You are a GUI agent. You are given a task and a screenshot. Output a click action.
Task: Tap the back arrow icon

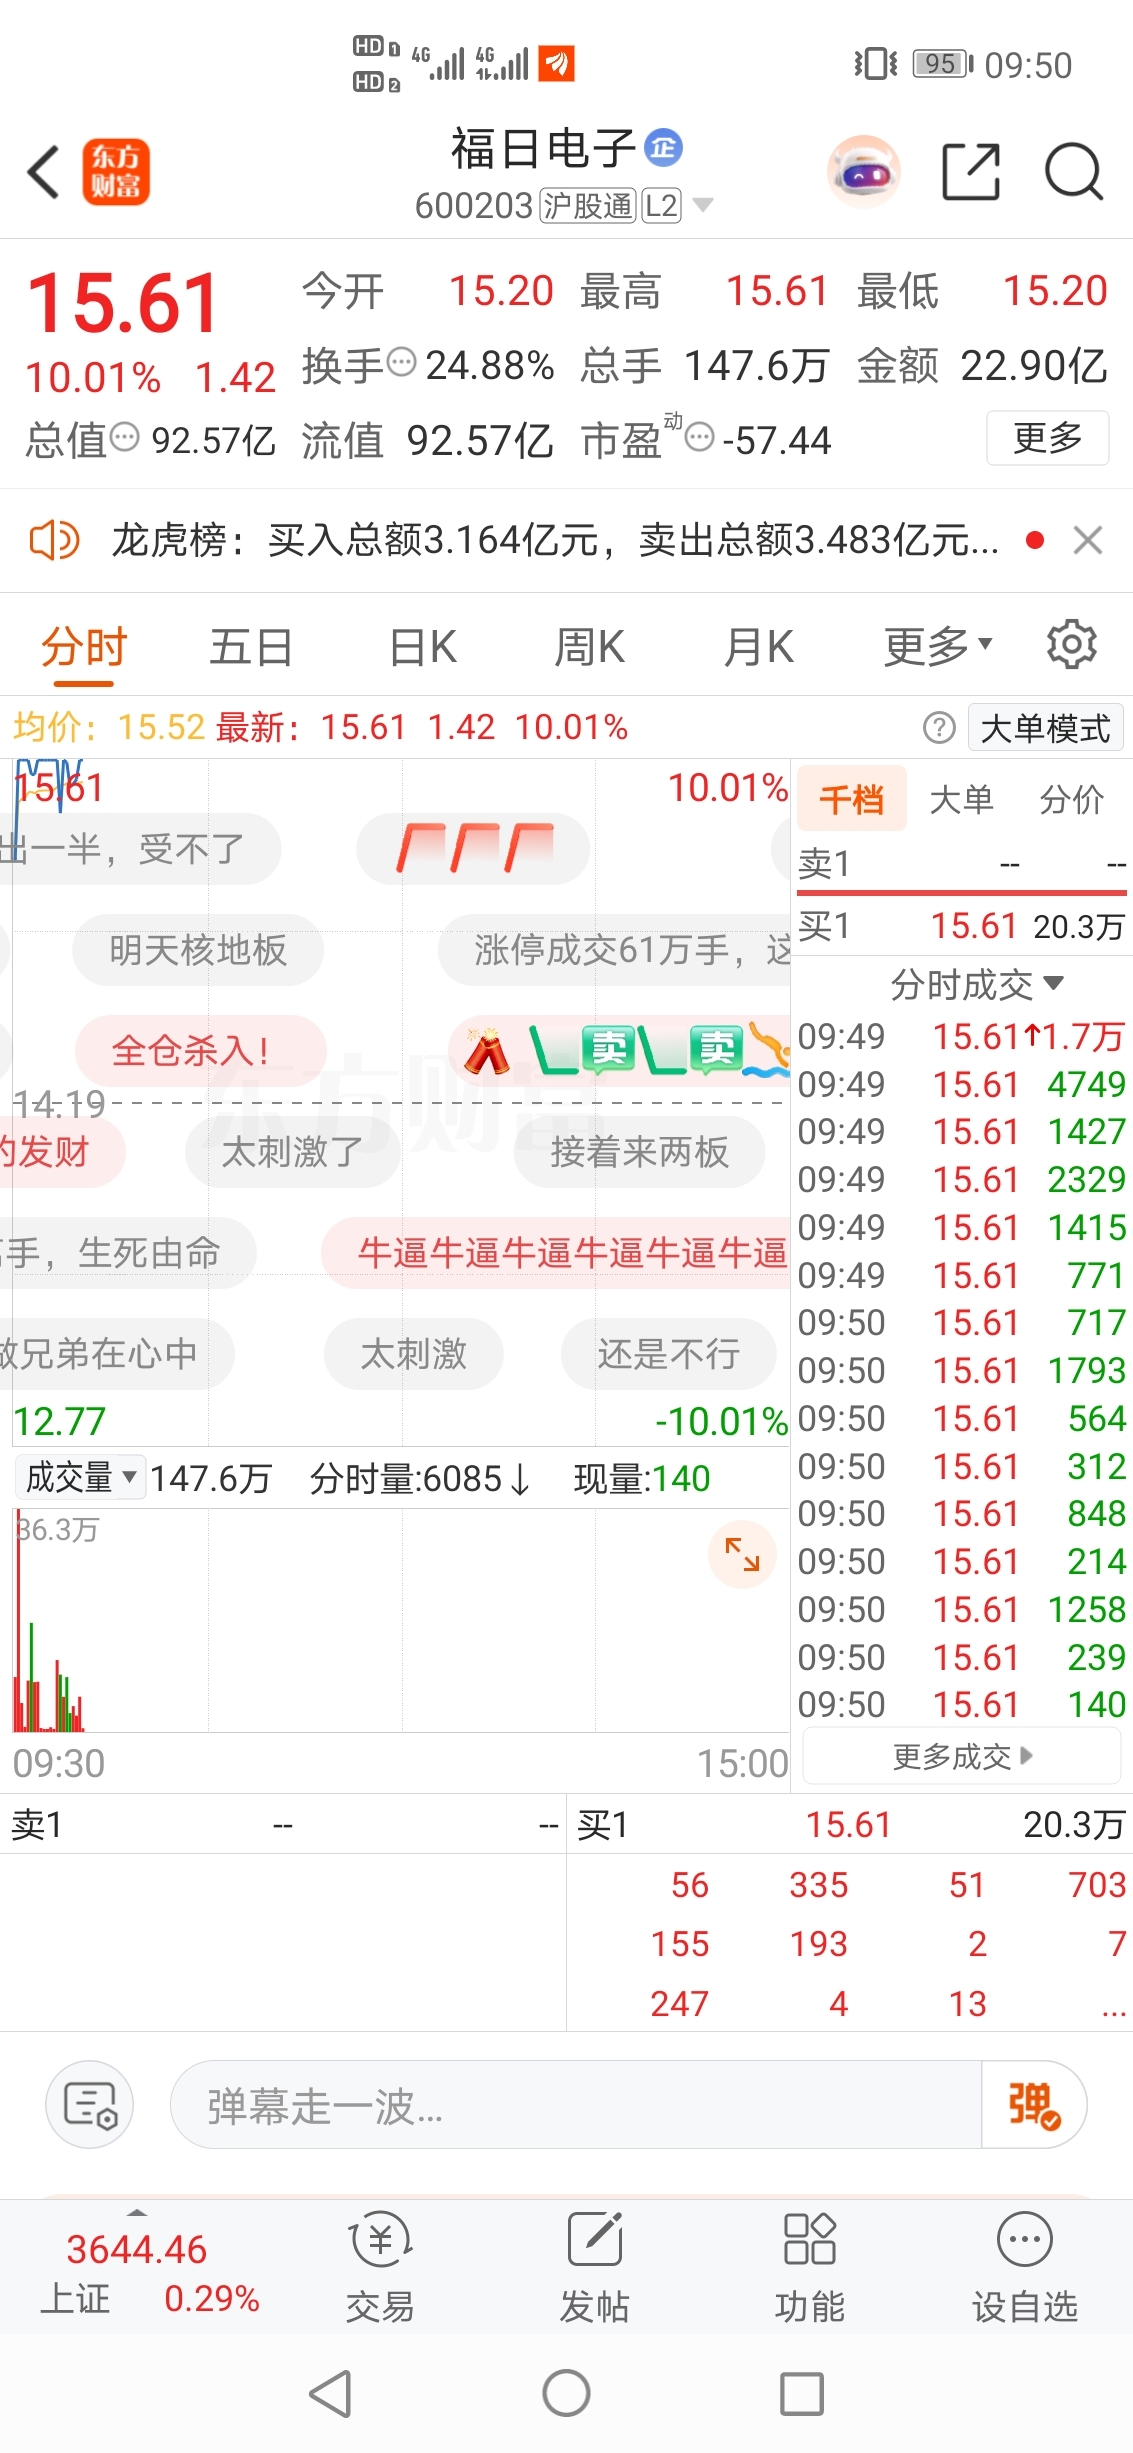coord(44,172)
